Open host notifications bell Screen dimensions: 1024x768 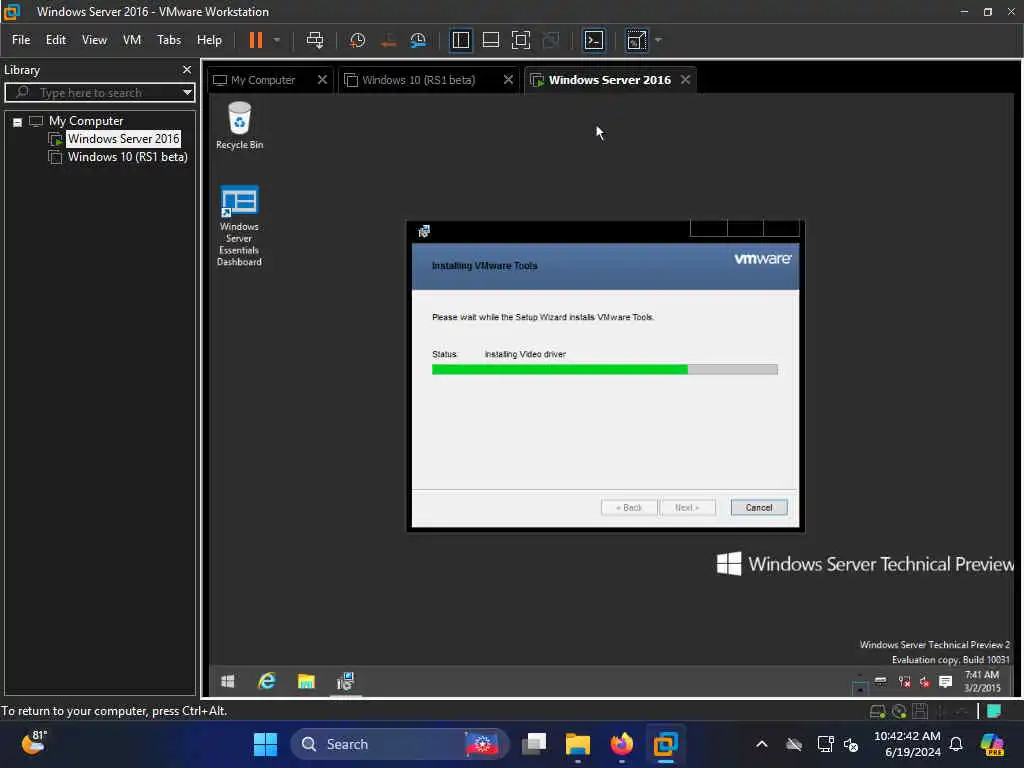point(956,744)
